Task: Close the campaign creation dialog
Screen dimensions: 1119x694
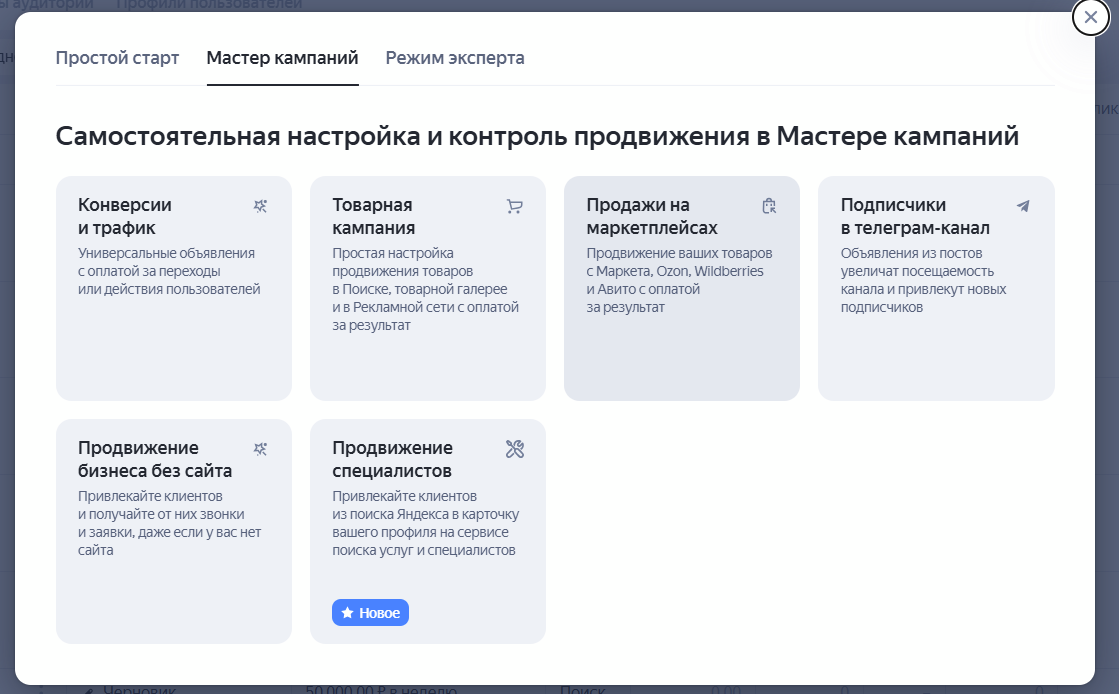Action: coord(1090,17)
